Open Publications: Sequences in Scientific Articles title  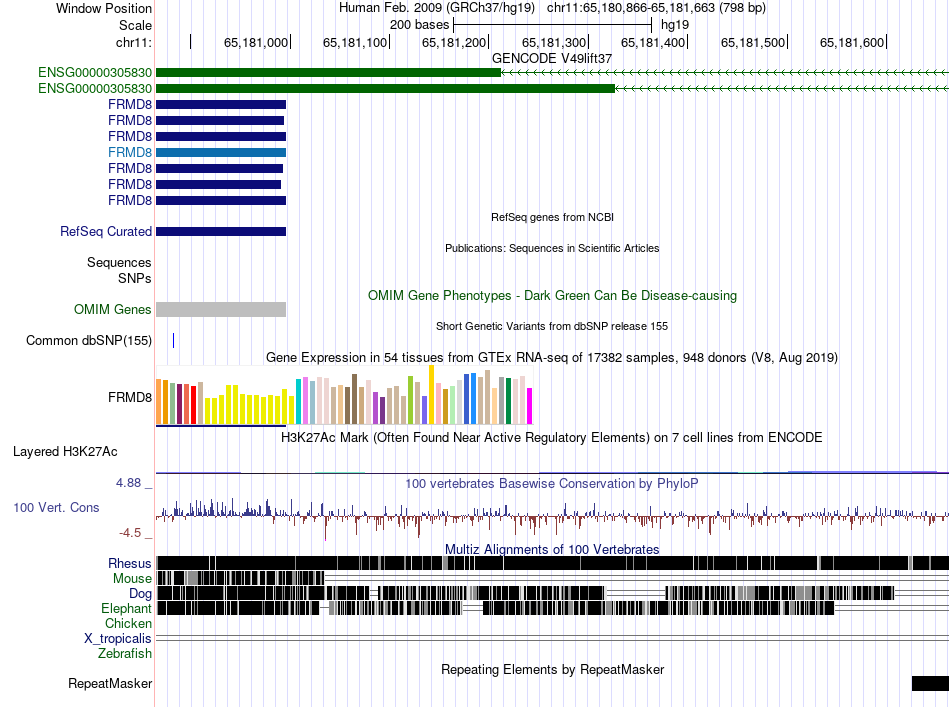[552, 248]
